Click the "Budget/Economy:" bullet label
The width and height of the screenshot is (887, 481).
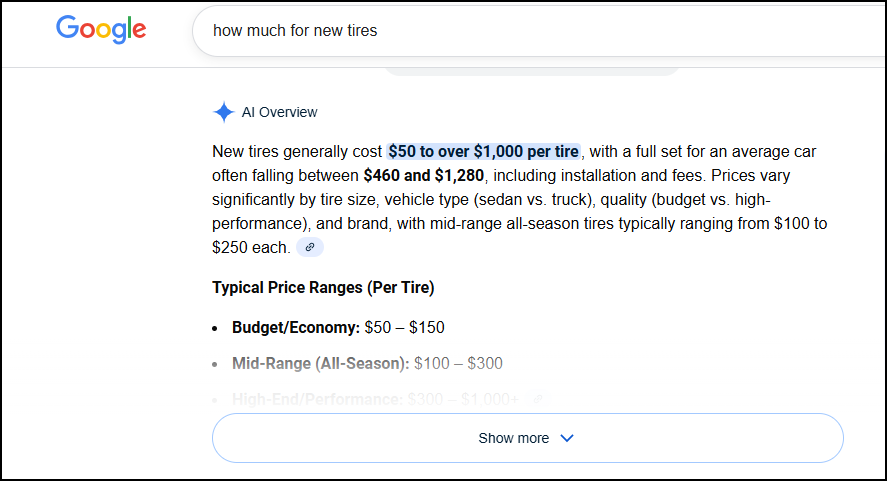296,327
